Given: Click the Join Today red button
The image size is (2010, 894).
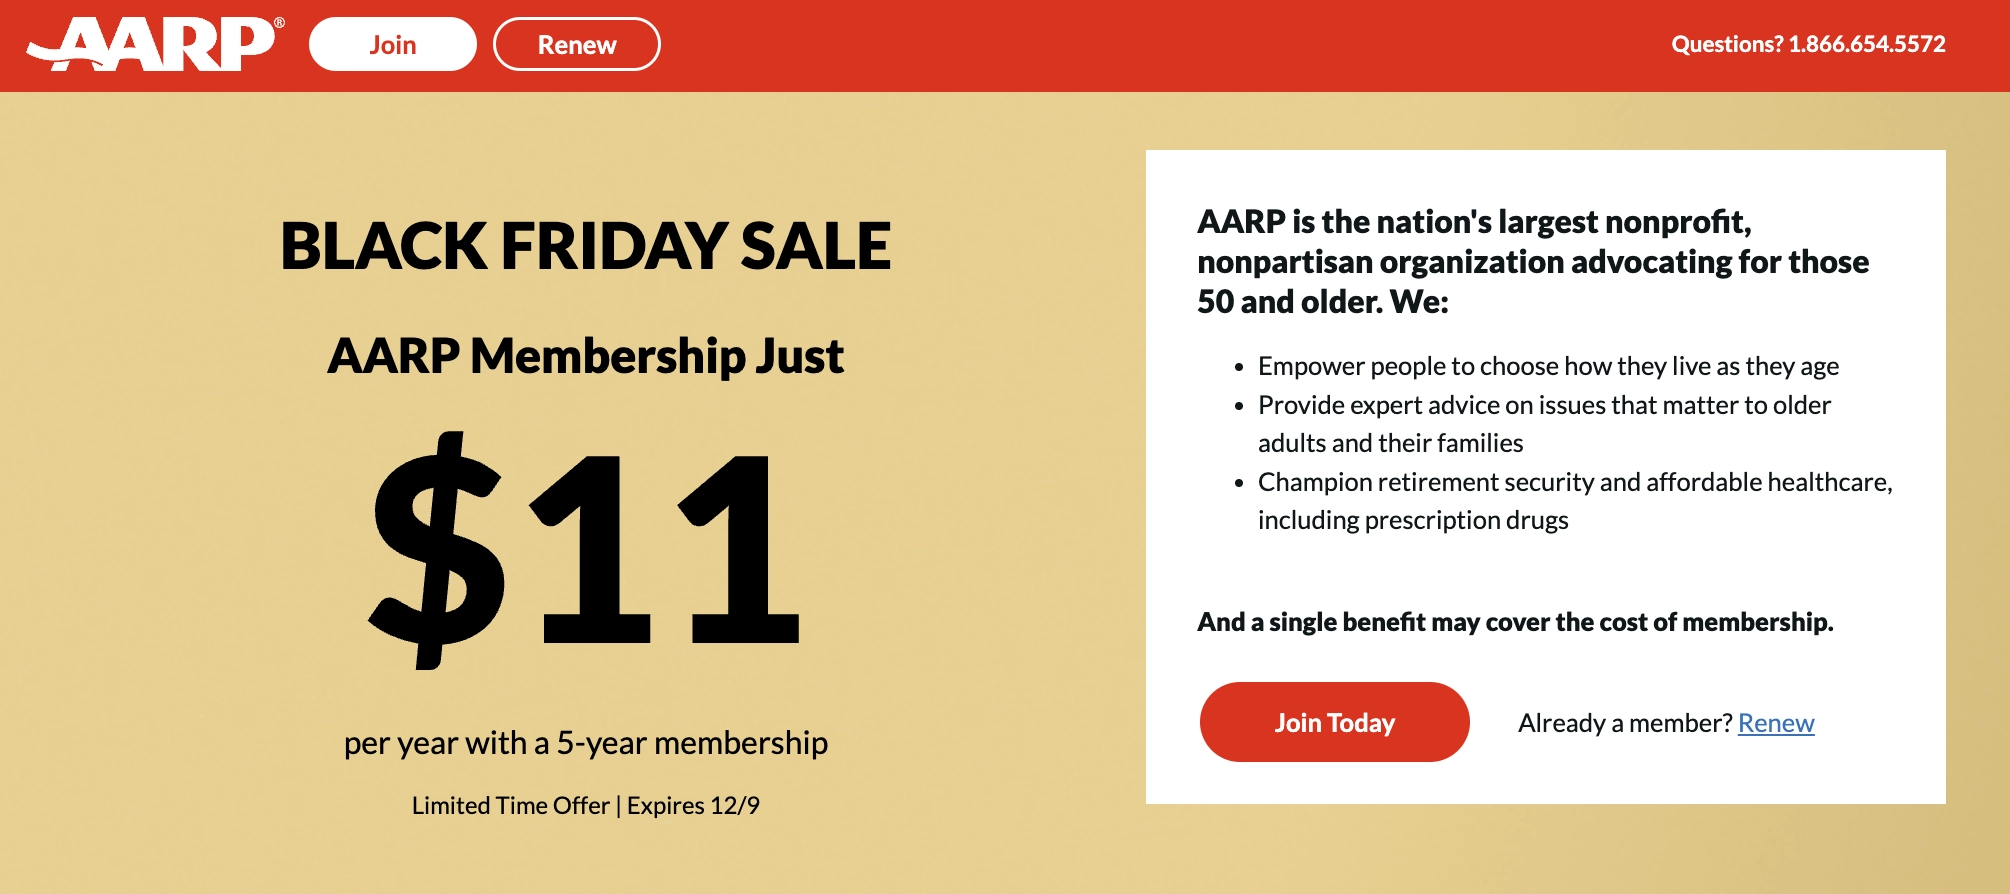Looking at the screenshot, I should pos(1334,722).
